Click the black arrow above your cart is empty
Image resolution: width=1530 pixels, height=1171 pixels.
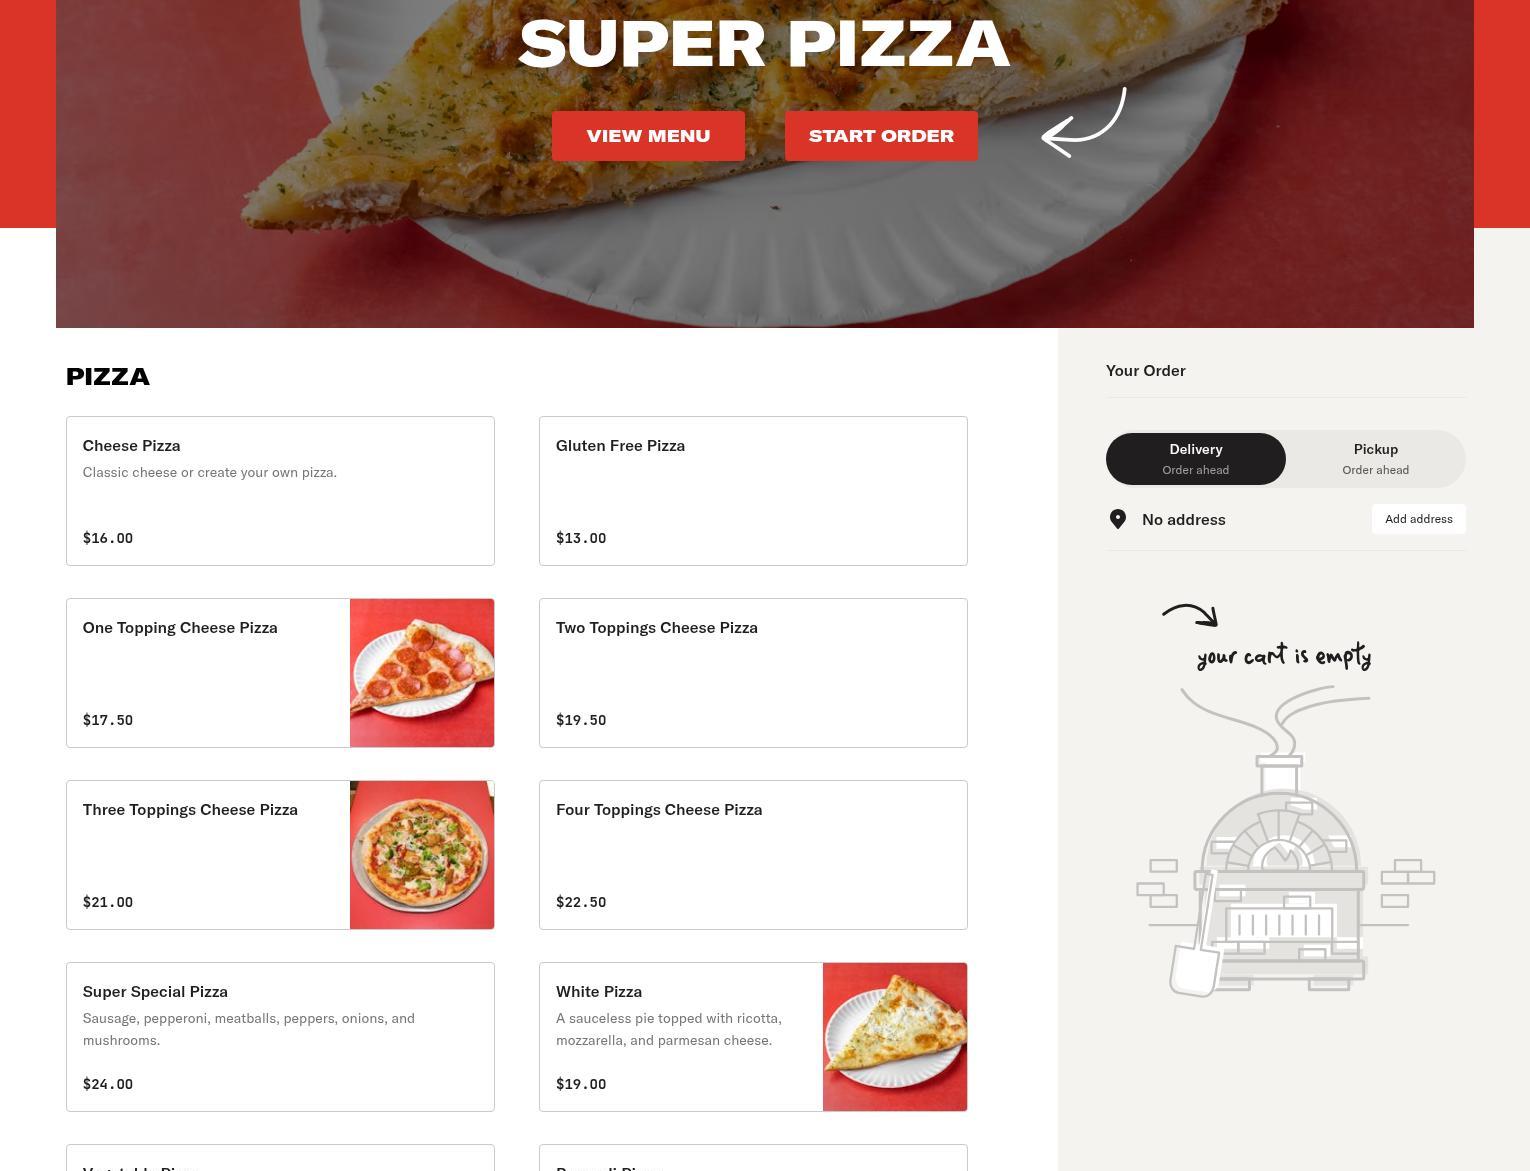tap(1190, 615)
